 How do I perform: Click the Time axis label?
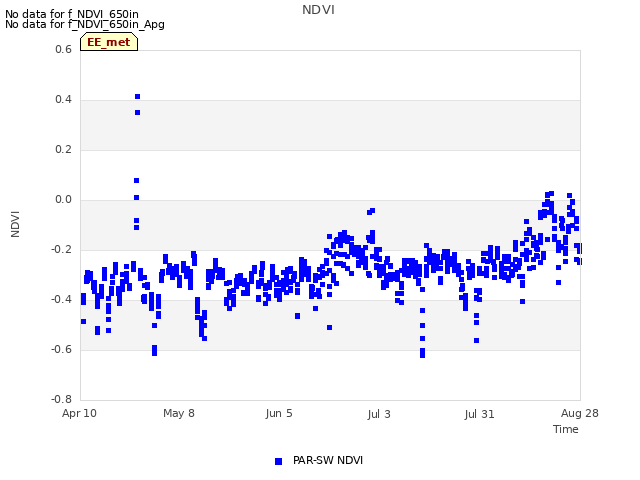pyautogui.click(x=566, y=429)
